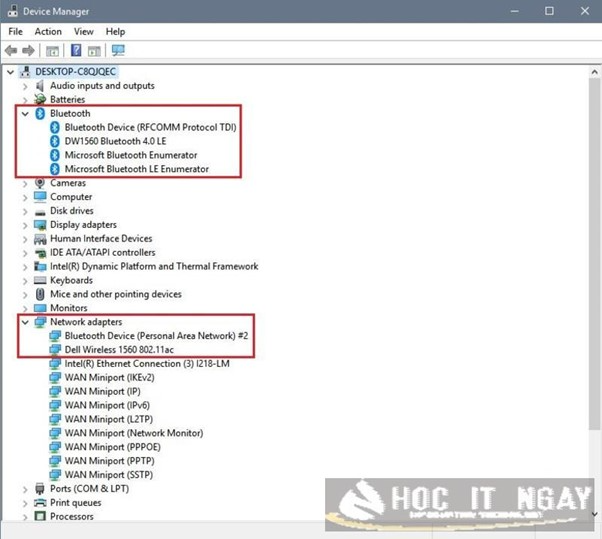Select WAN Miniport (L2TP)
This screenshot has width=602, height=539.
pos(109,419)
